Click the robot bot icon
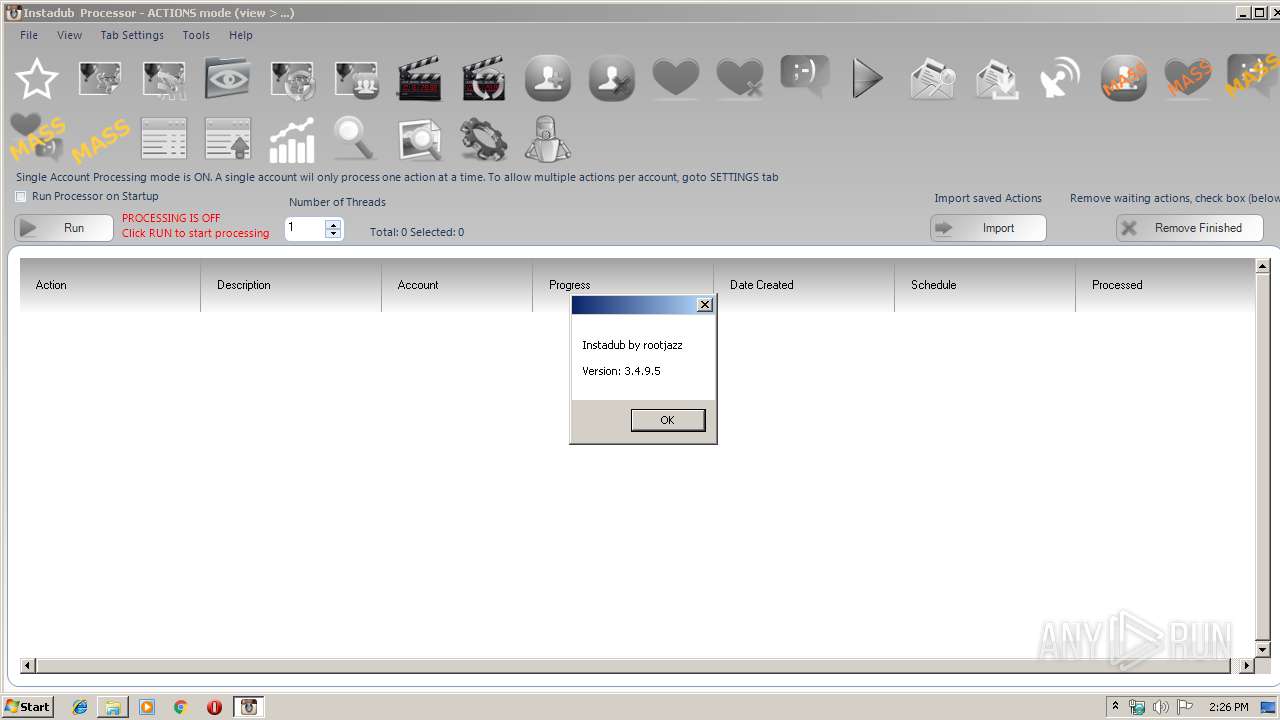Image resolution: width=1280 pixels, height=720 pixels. click(x=548, y=138)
